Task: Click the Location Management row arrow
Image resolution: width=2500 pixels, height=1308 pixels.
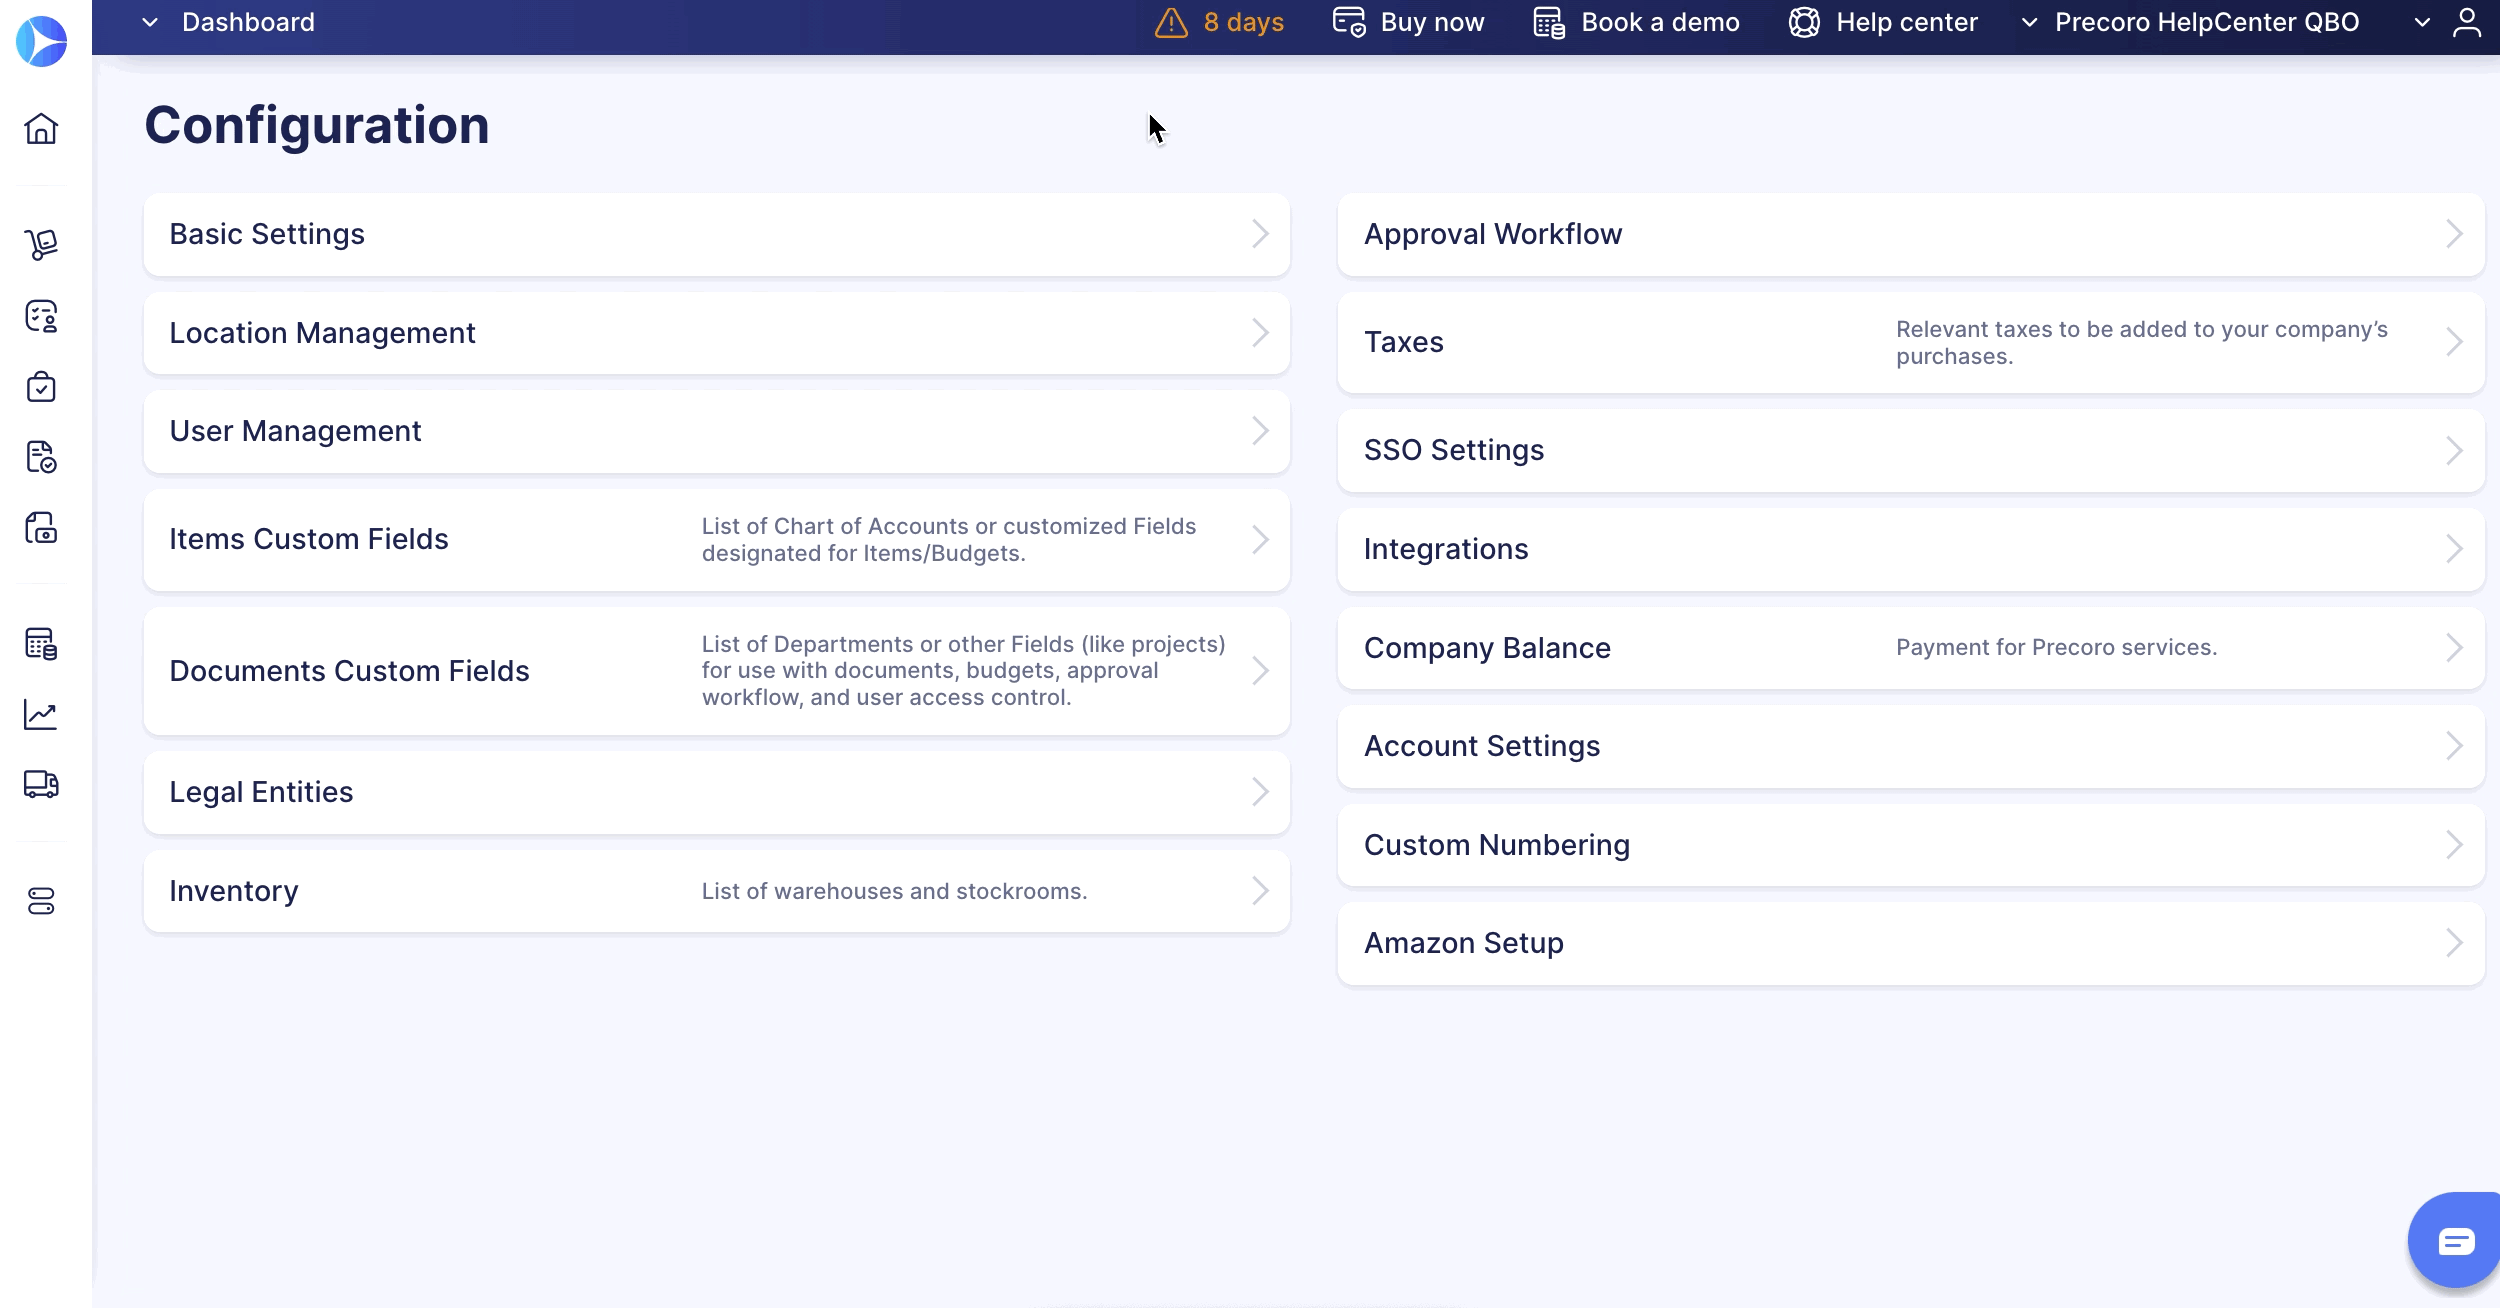Action: pos(1260,333)
